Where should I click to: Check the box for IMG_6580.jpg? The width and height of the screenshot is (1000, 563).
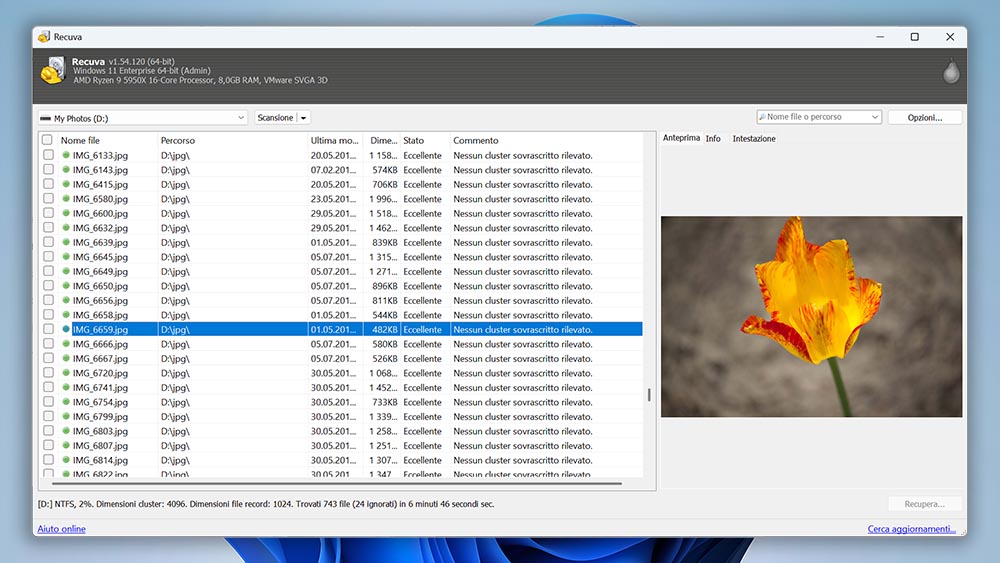pyautogui.click(x=48, y=198)
